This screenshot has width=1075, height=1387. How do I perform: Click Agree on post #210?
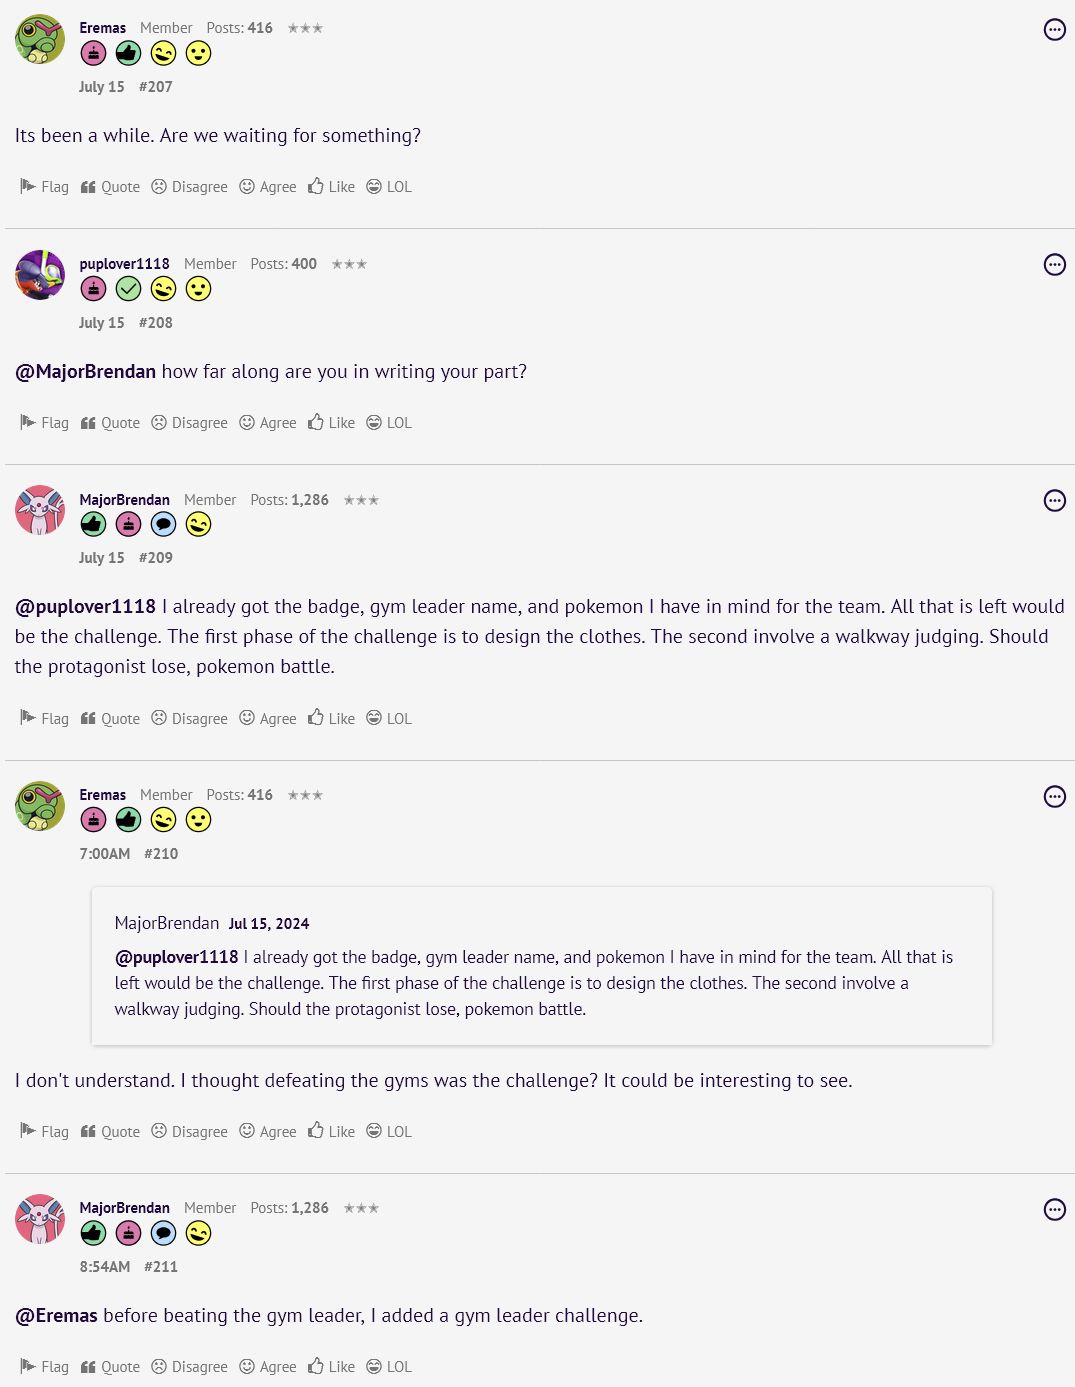pyautogui.click(x=268, y=1132)
